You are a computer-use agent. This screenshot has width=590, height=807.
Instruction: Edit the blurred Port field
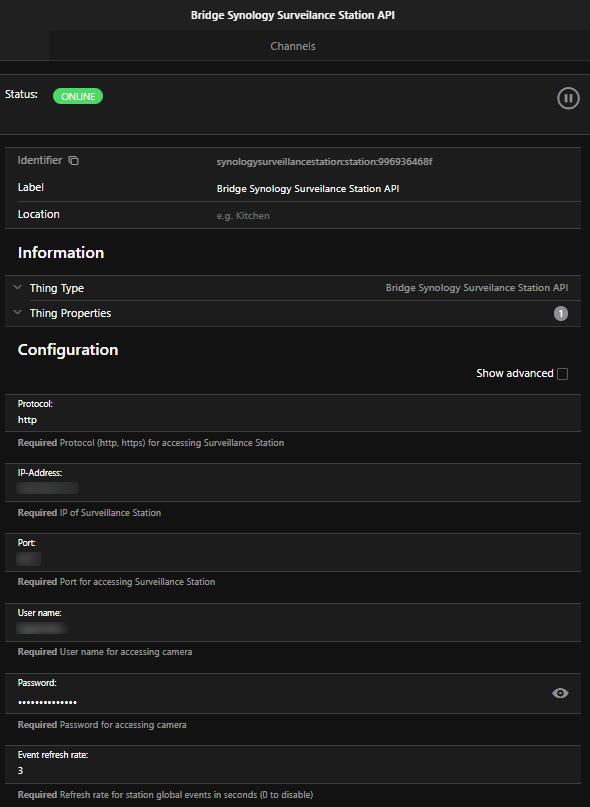293,552
